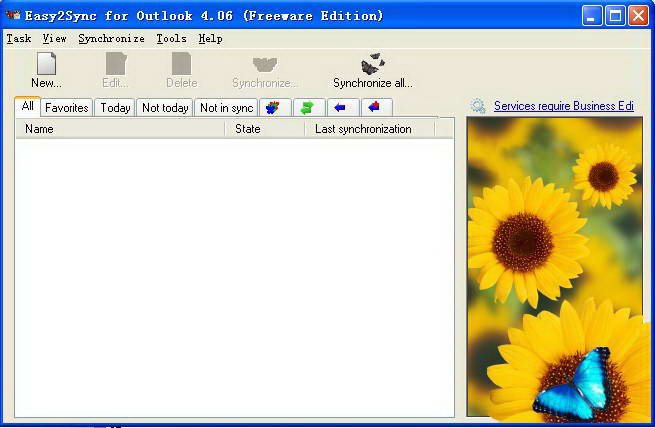Click the Easy2Sync title bar app icon
Viewport: 655px width, 428px height.
click(13, 15)
